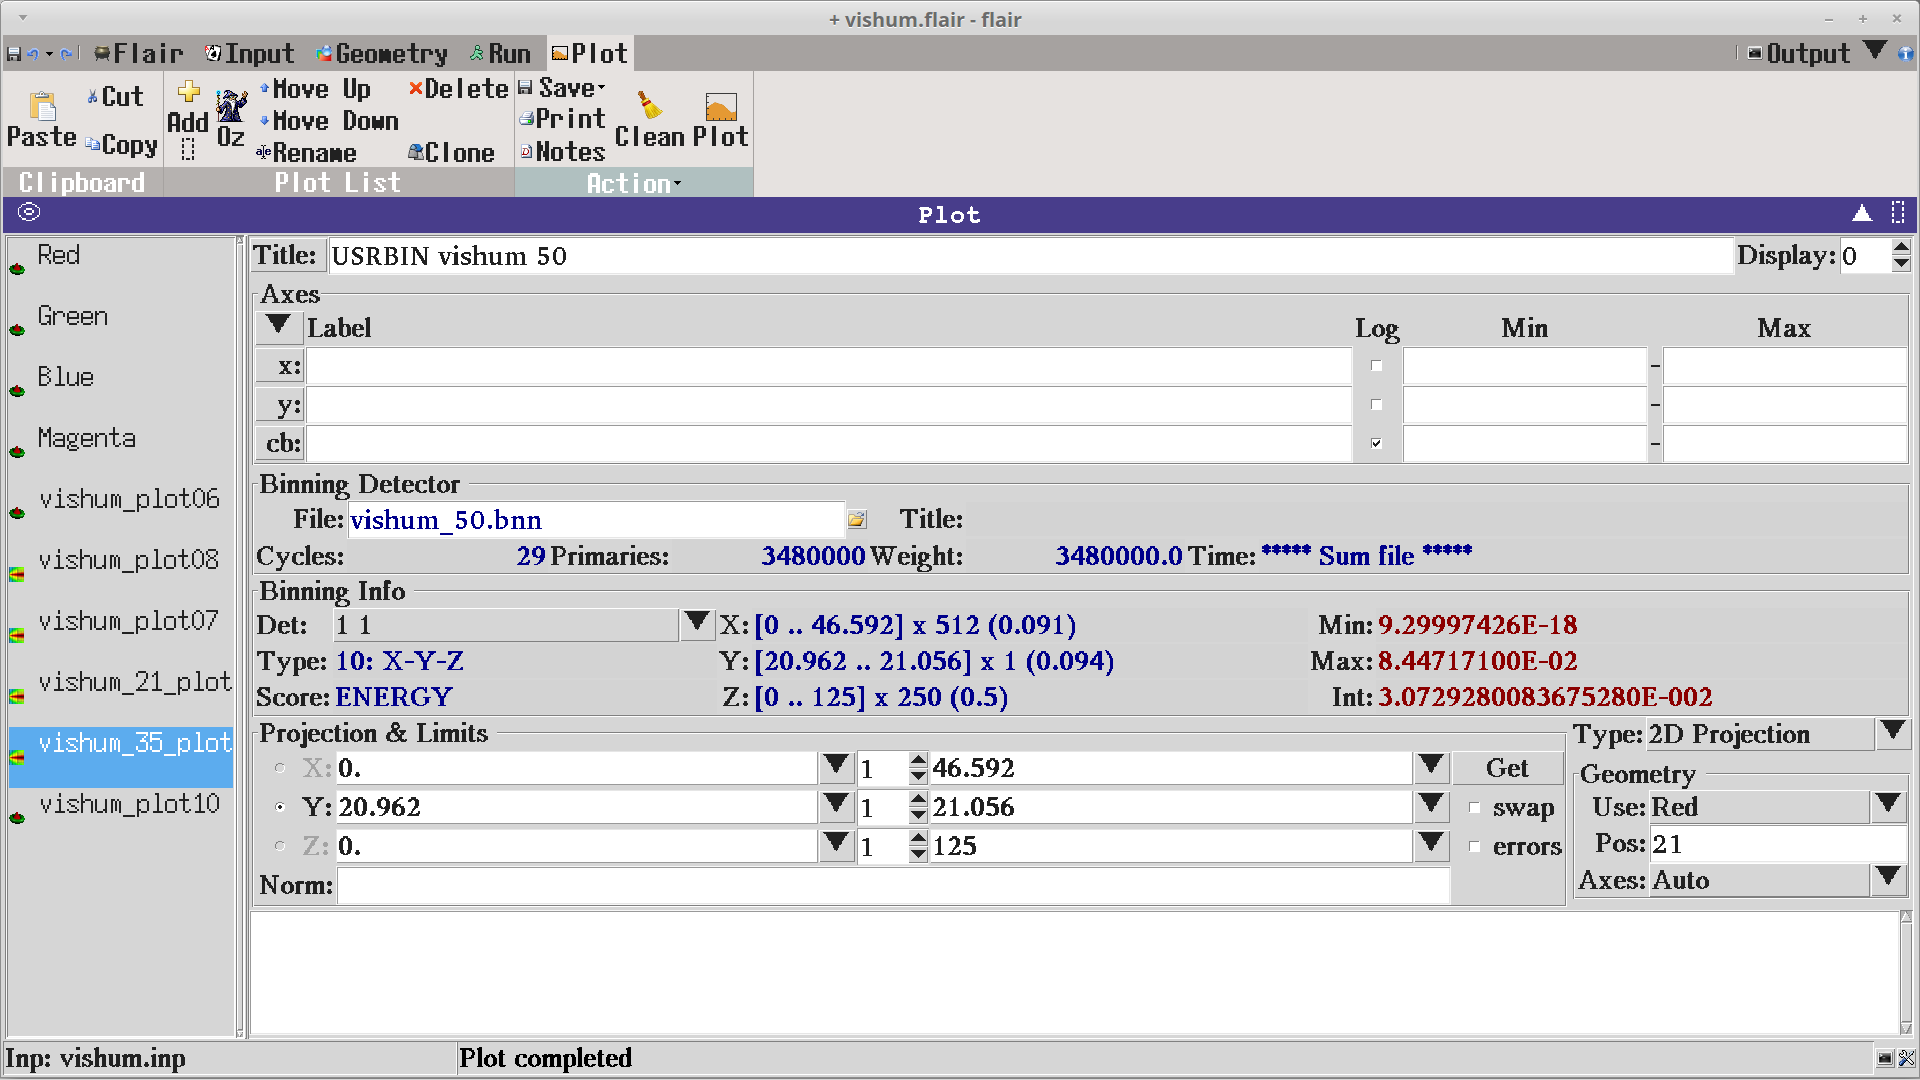Open the Geometry Use dropdown
The width and height of the screenshot is (1920, 1080).
(x=1888, y=805)
